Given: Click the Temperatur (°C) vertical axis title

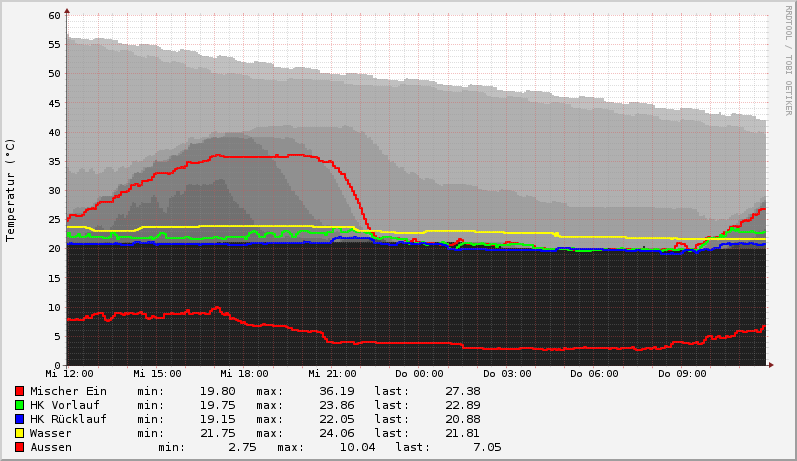Looking at the screenshot, I should (11, 190).
